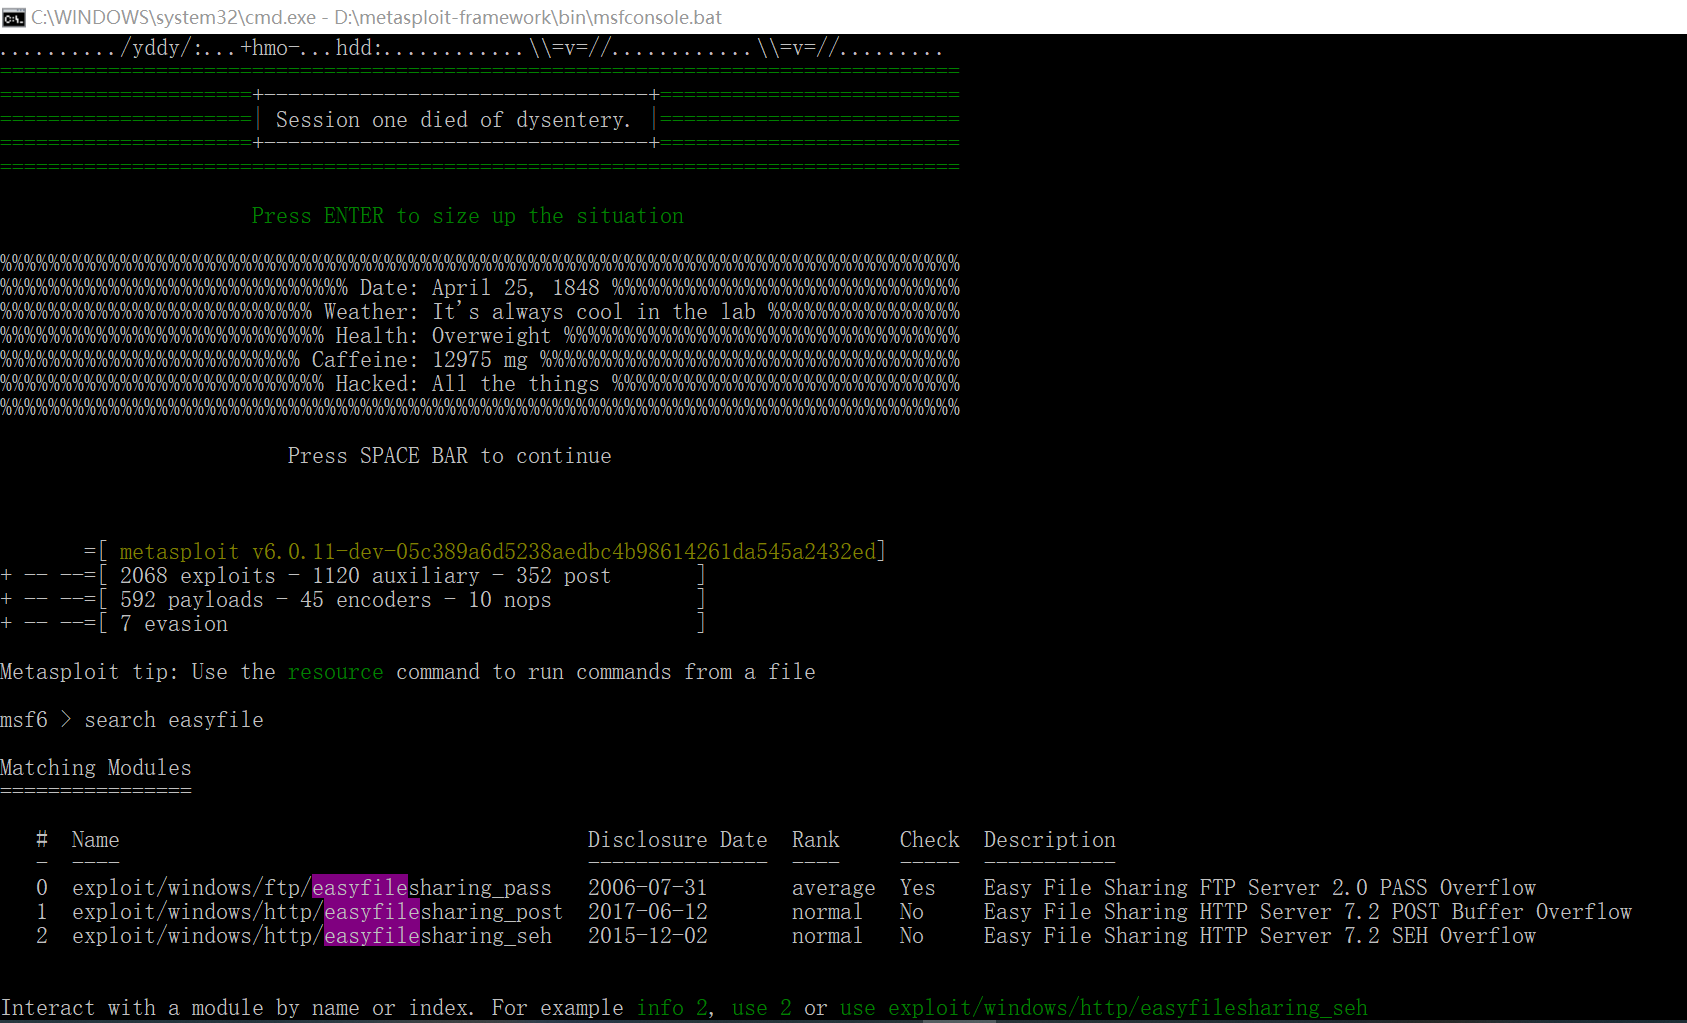Click the "Matching Modules" heading
The height and width of the screenshot is (1023, 1687).
[x=95, y=768]
